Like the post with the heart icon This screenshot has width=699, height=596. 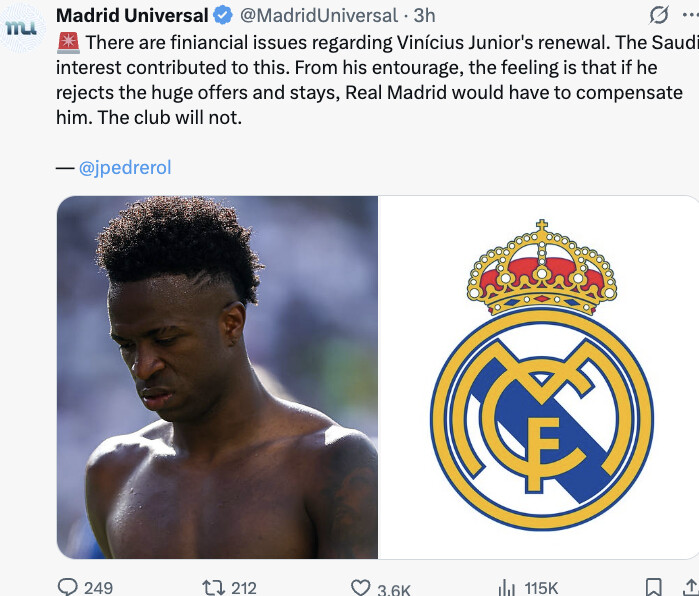361,588
